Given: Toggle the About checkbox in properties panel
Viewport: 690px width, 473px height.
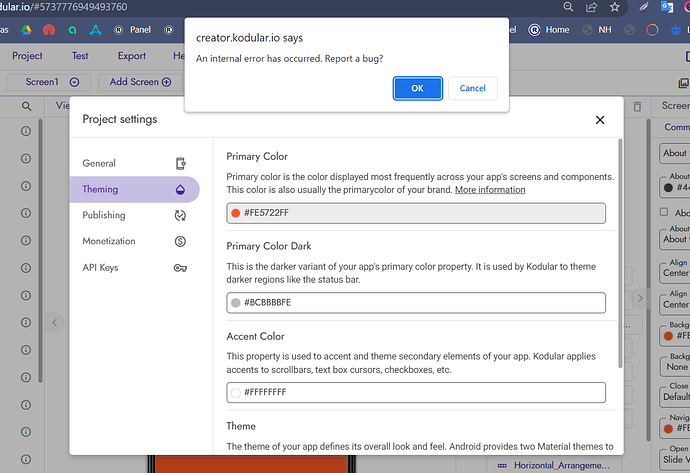Looking at the screenshot, I should [x=664, y=212].
